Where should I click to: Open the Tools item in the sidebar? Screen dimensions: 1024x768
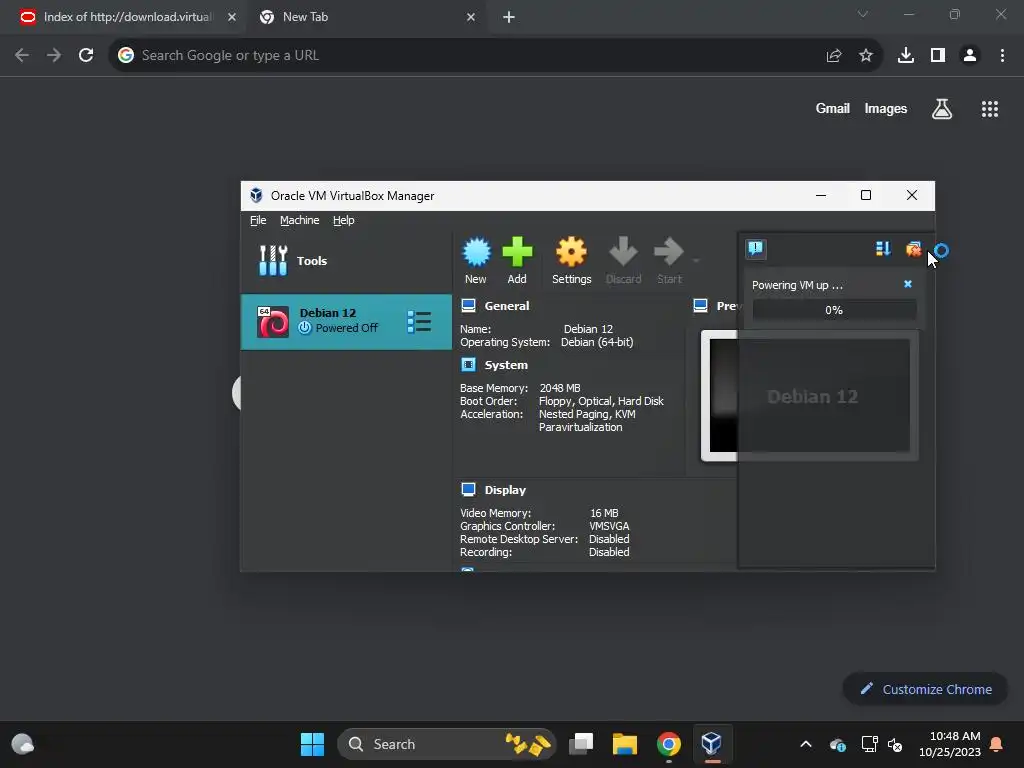tap(346, 261)
